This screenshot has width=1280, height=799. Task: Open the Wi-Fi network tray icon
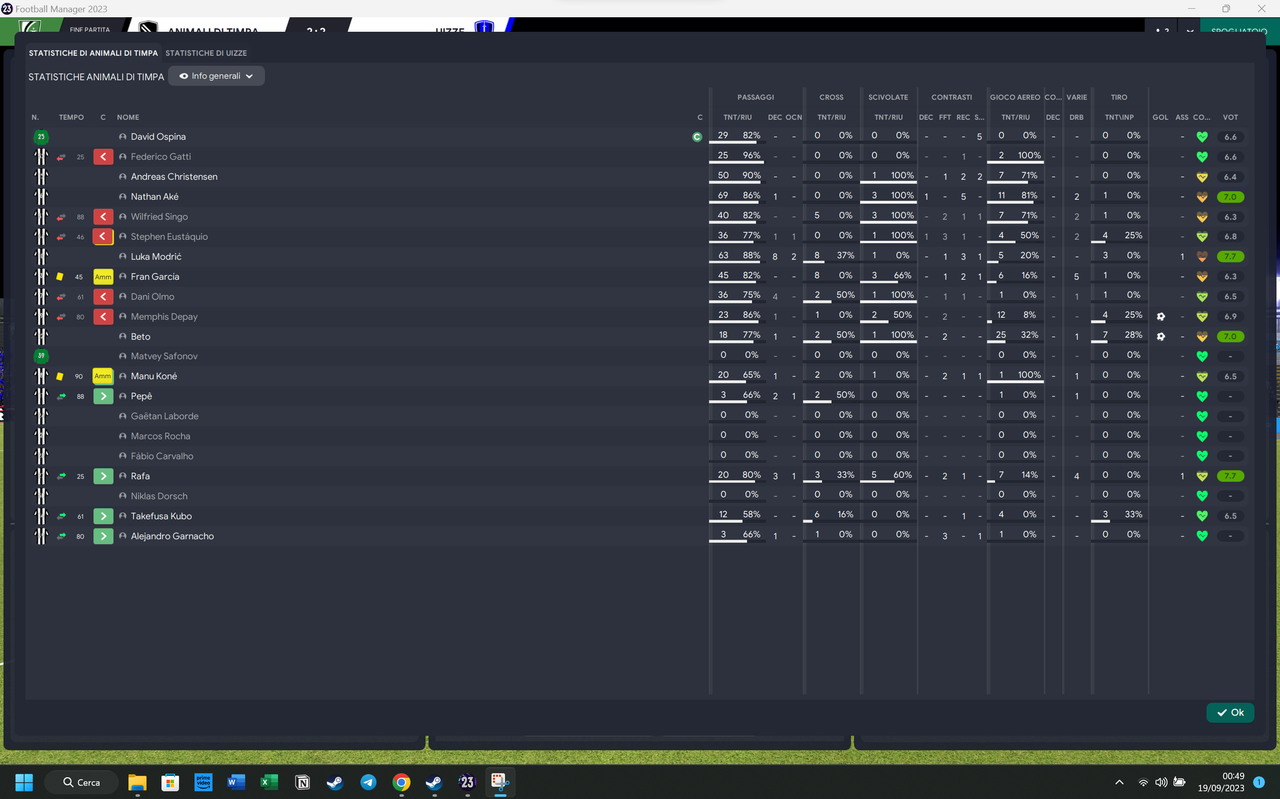[1143, 782]
